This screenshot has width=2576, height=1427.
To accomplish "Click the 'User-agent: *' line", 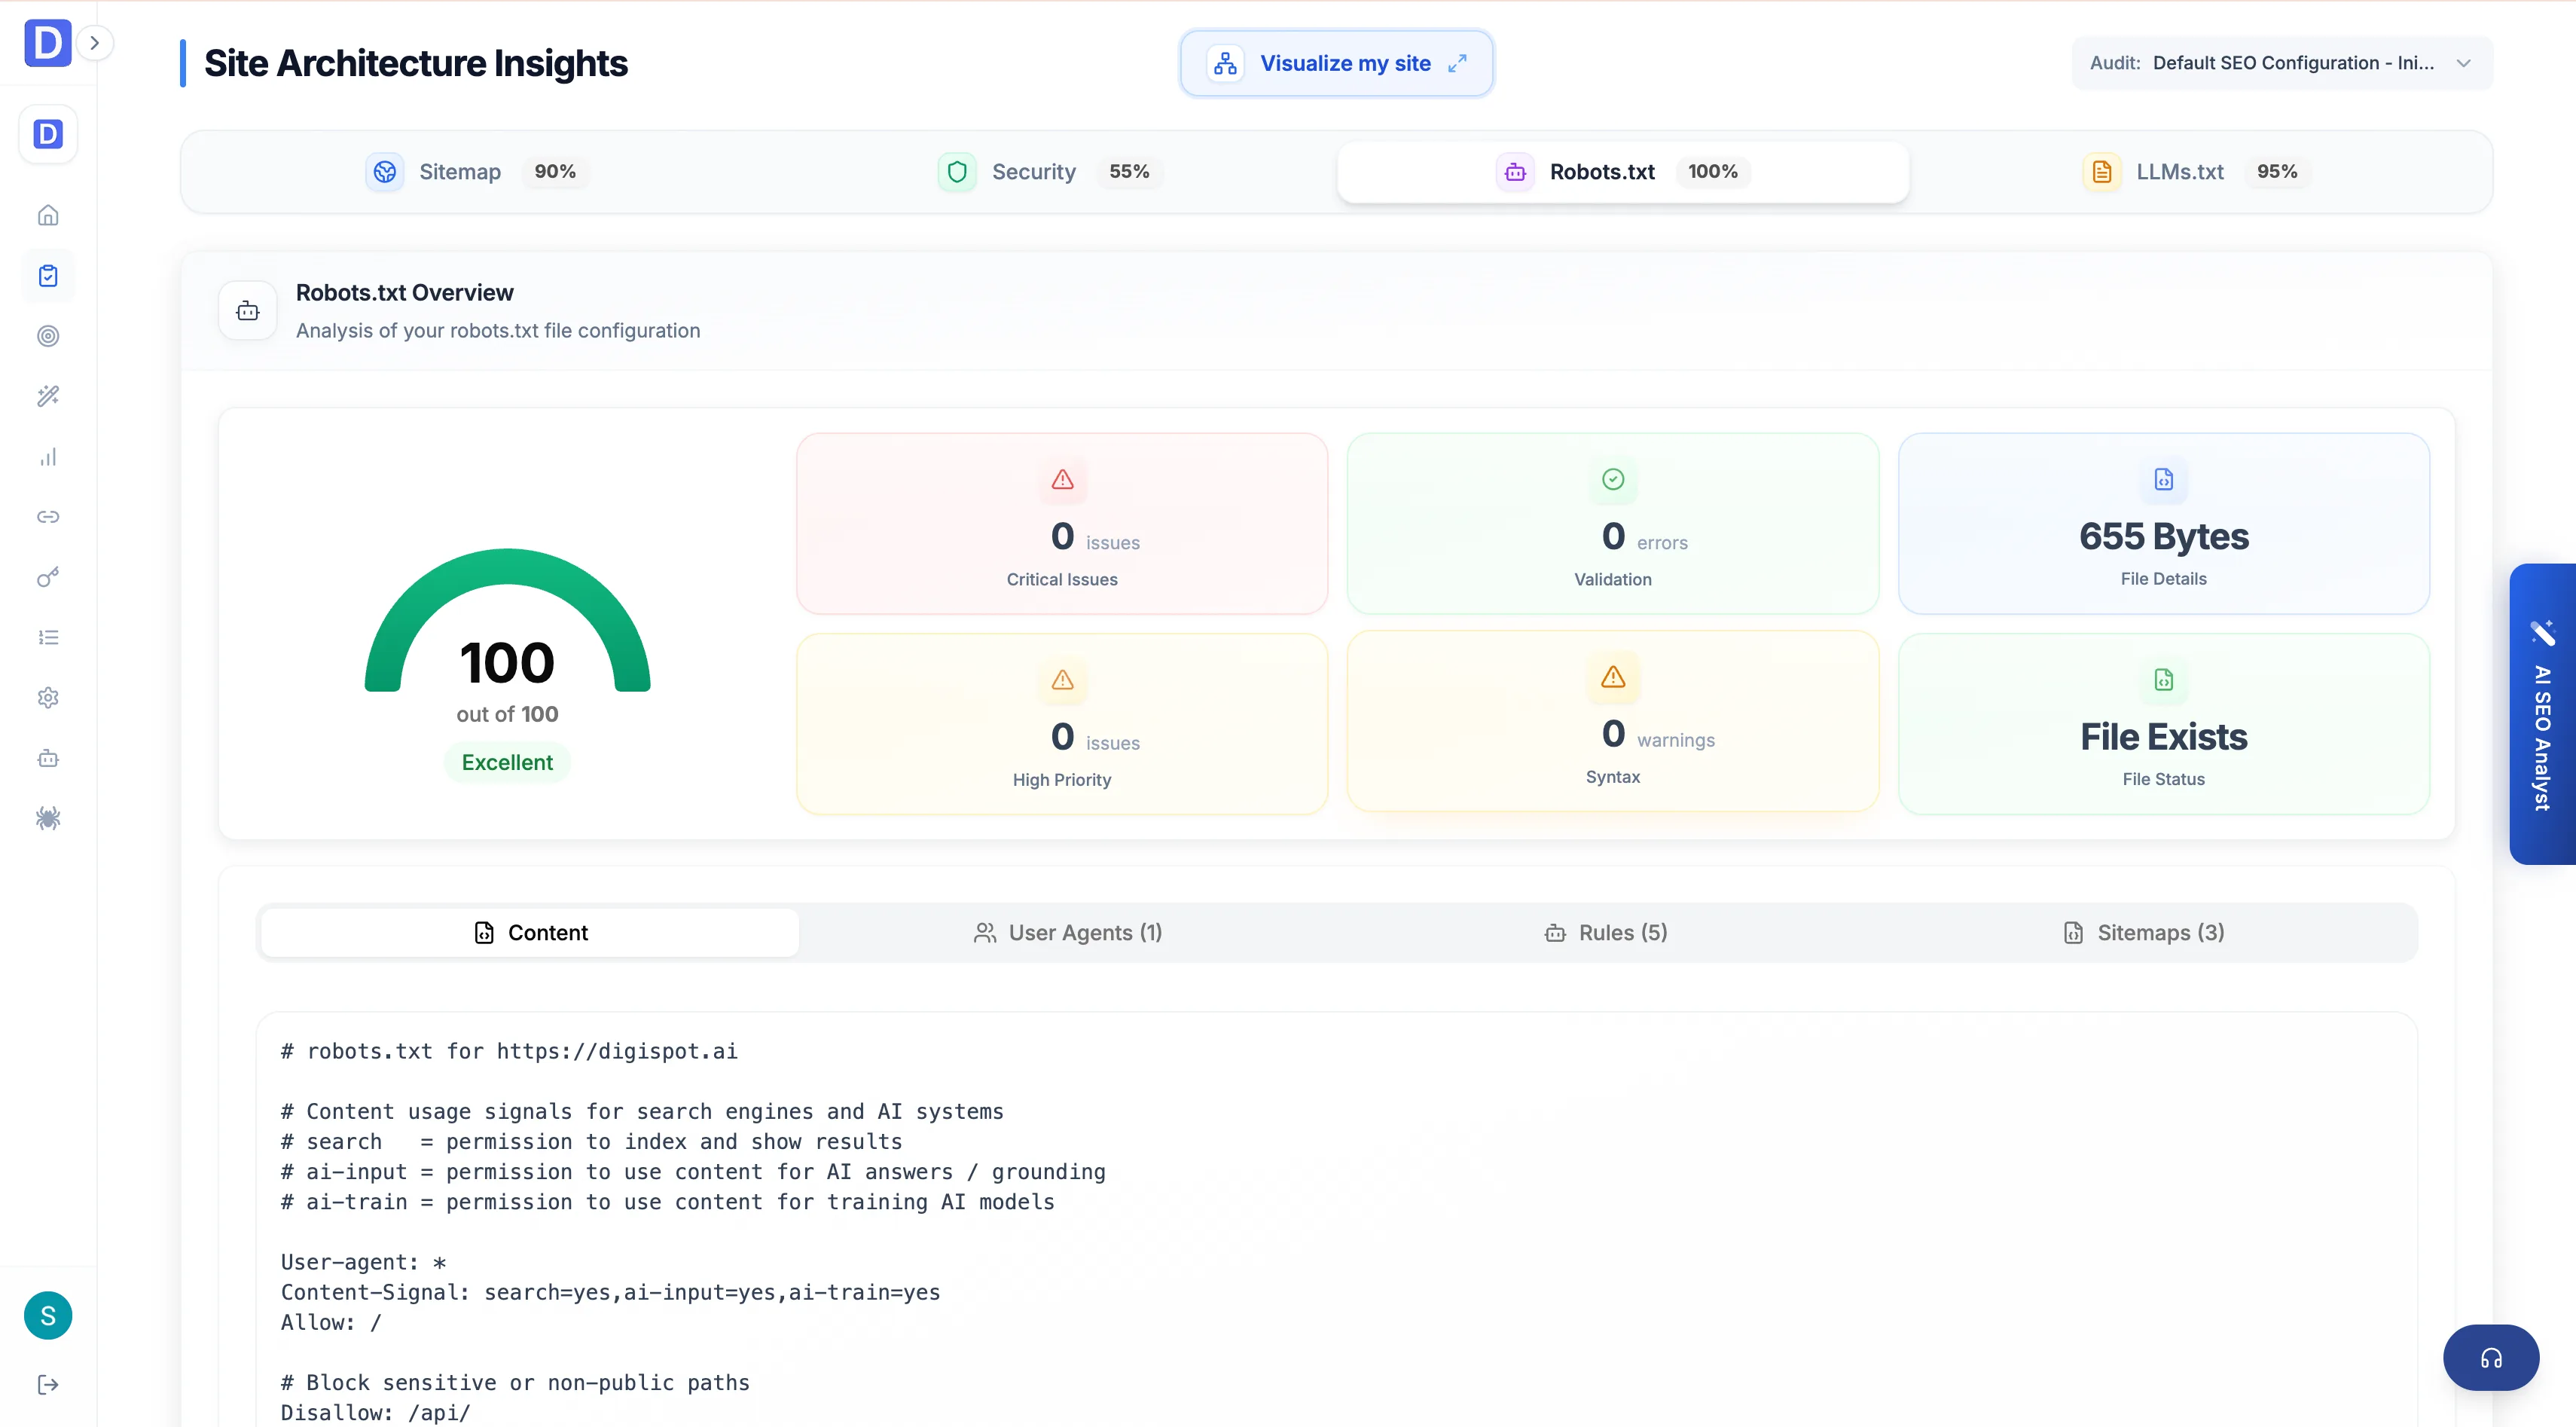I will 364,1262.
